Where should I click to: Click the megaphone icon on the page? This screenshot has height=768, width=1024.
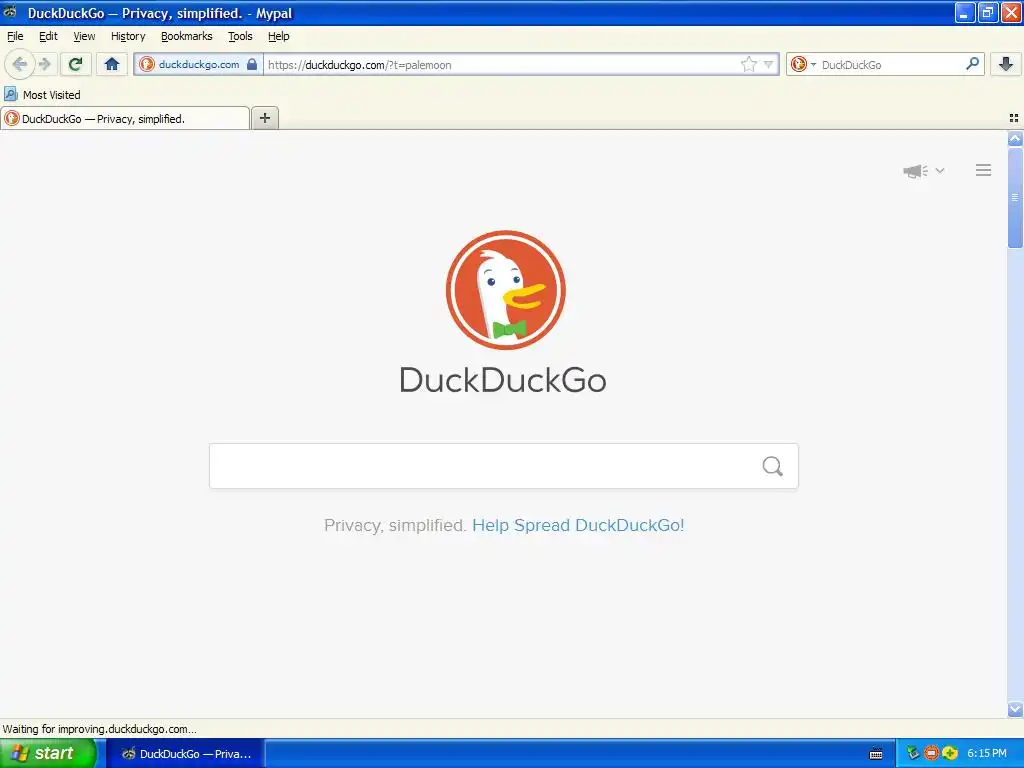[x=915, y=170]
